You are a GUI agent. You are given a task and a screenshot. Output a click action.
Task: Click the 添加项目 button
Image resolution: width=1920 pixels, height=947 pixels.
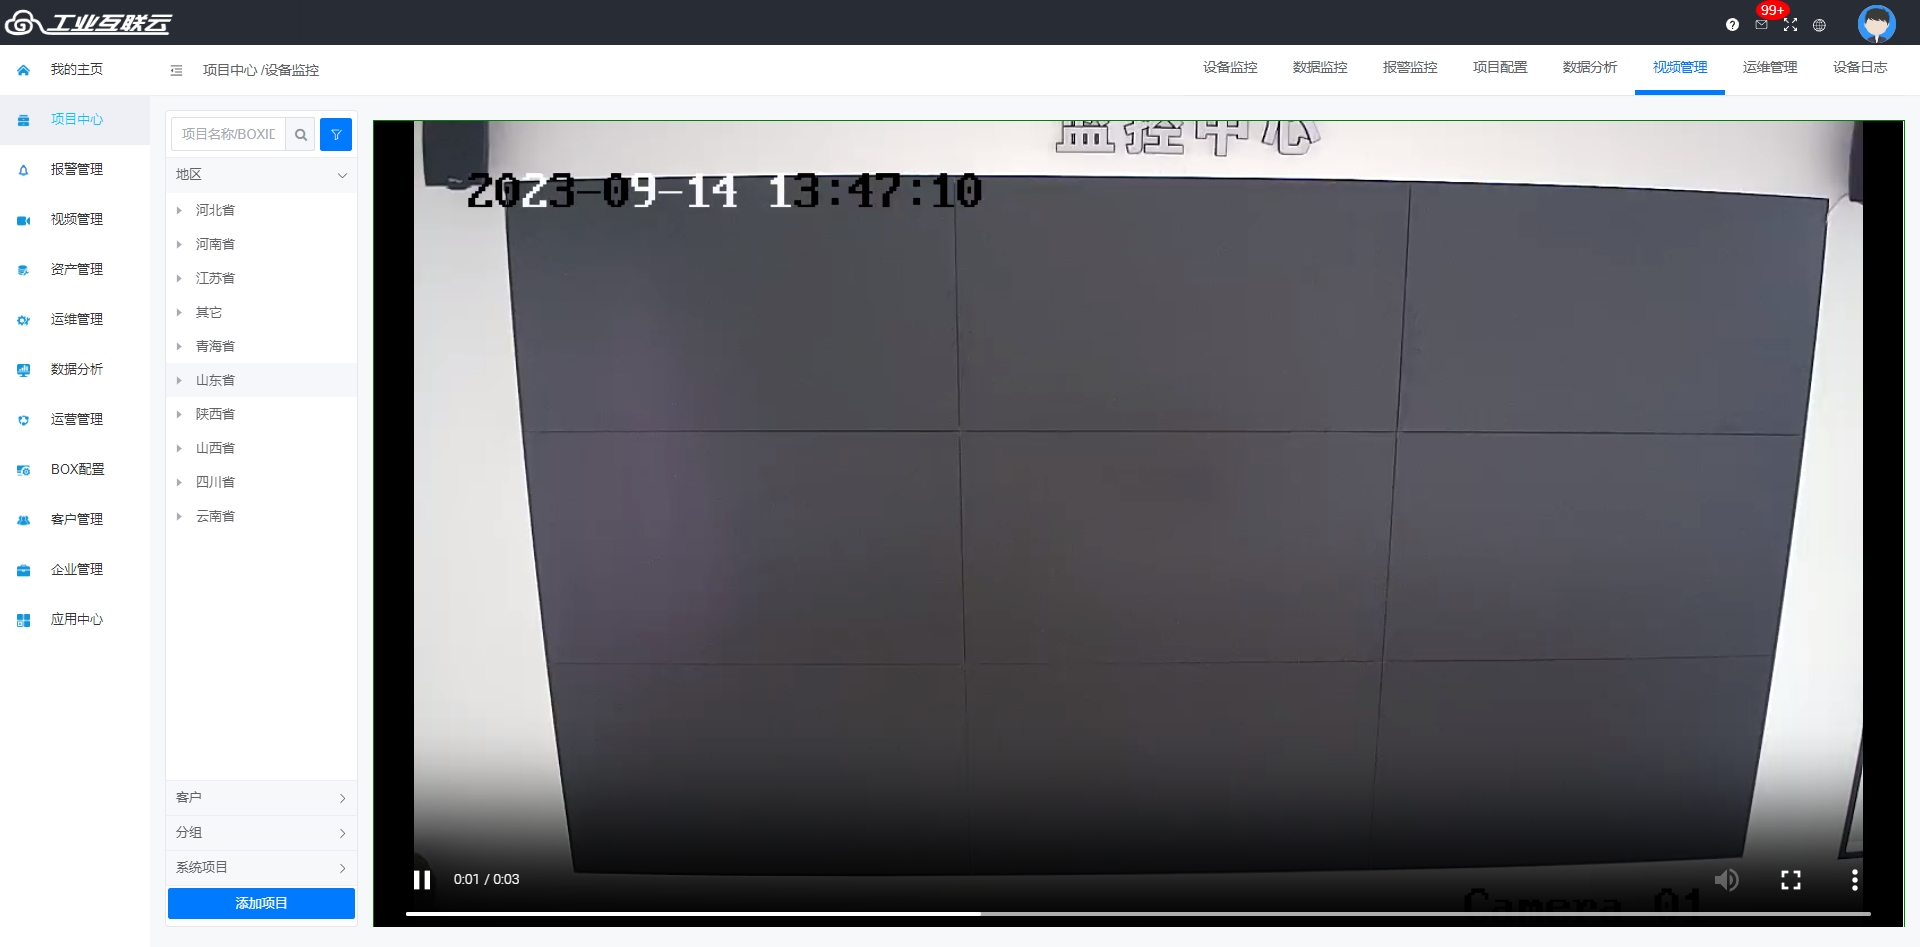click(261, 903)
